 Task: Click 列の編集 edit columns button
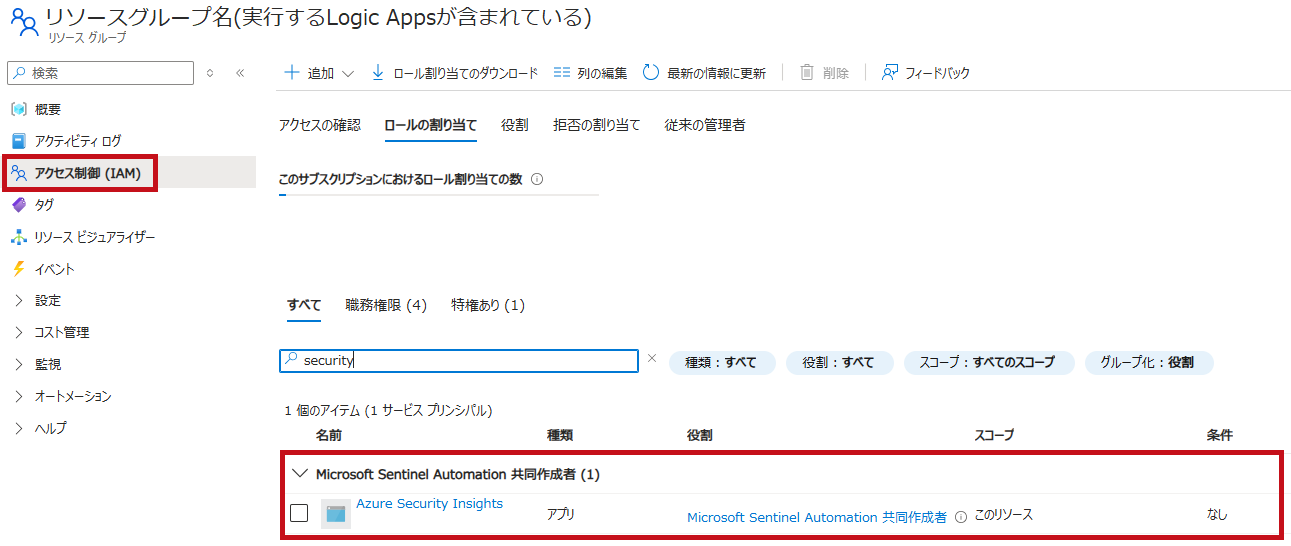pos(590,73)
